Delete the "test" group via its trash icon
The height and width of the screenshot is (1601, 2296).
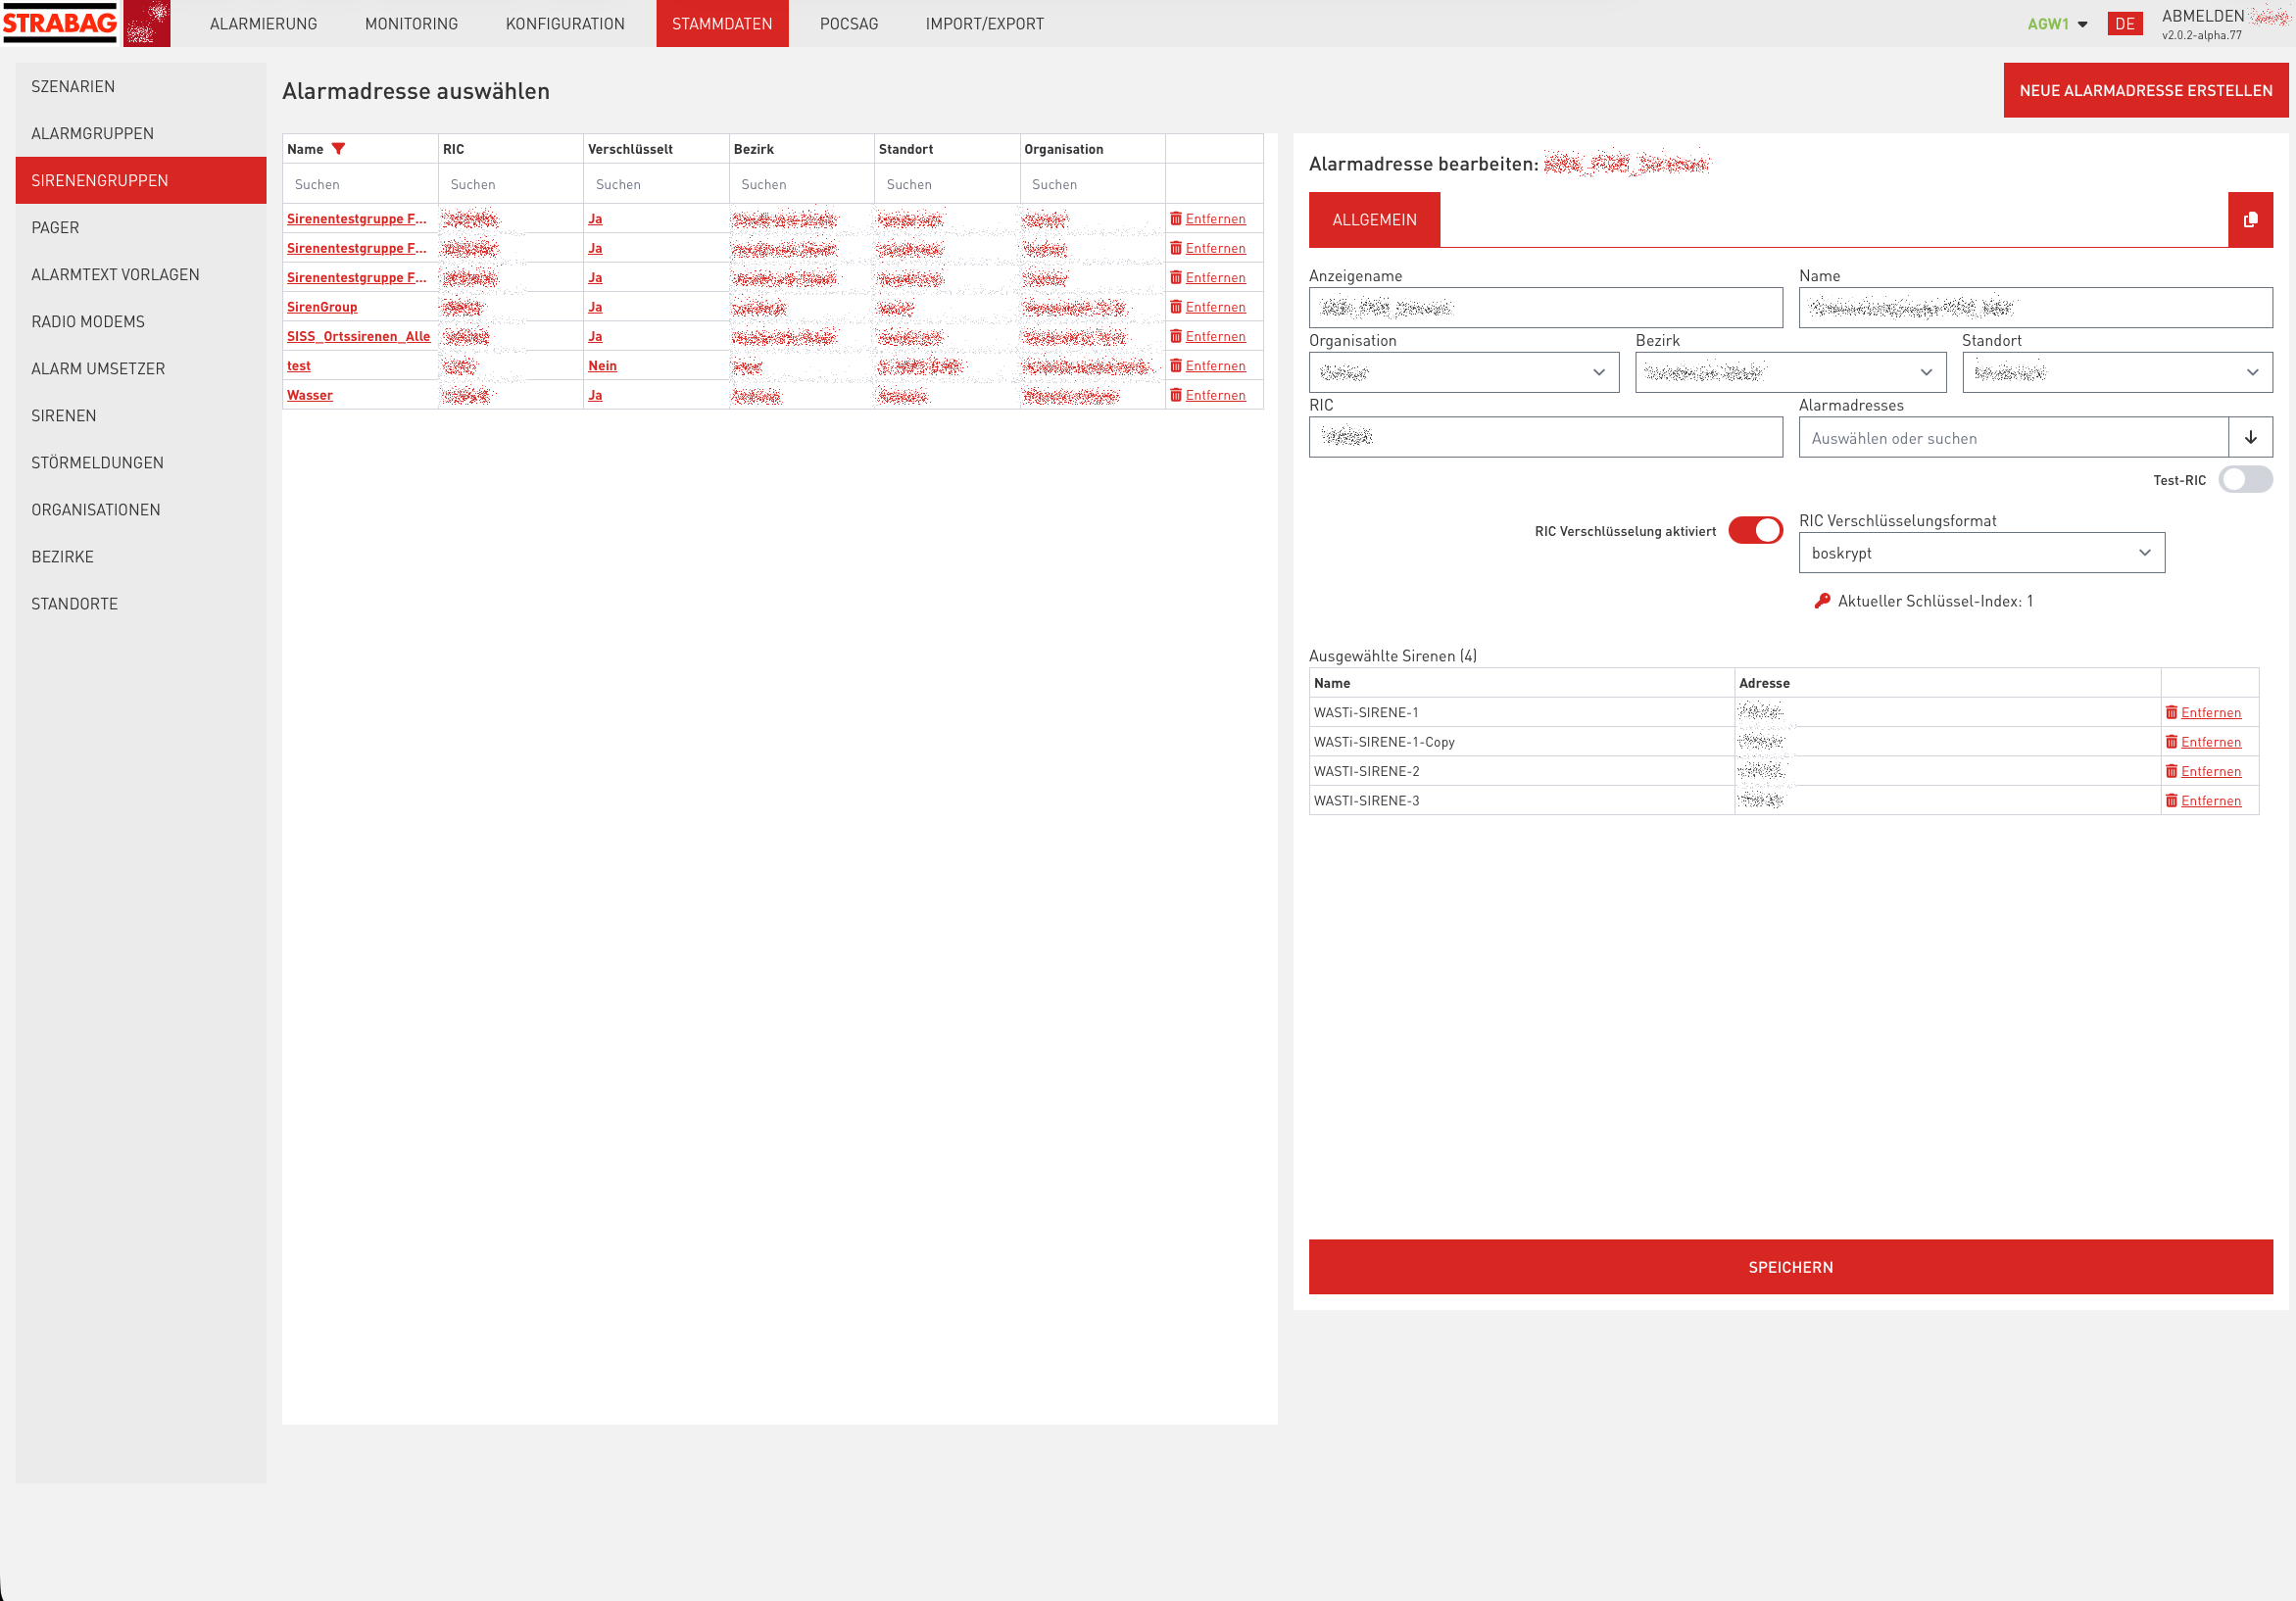(x=1176, y=365)
